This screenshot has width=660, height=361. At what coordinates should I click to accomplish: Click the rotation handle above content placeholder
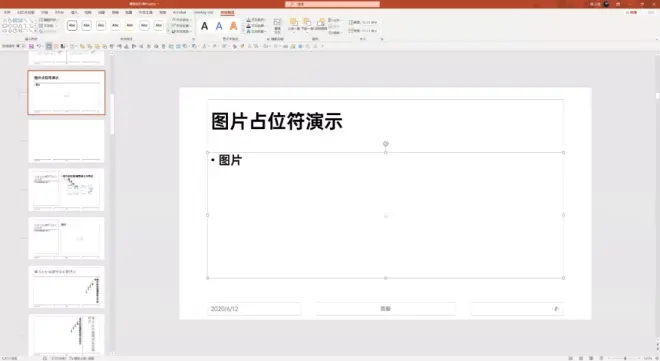point(386,144)
